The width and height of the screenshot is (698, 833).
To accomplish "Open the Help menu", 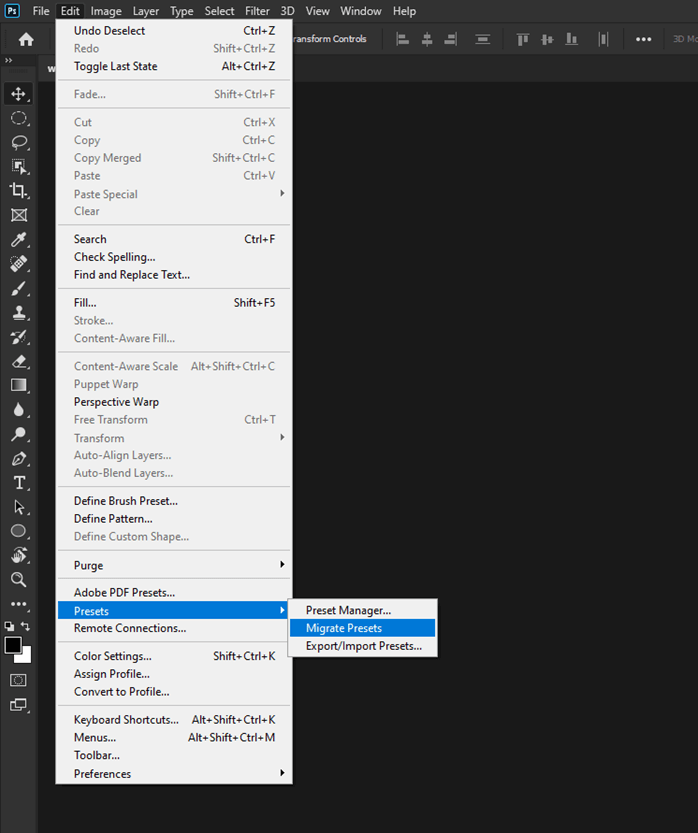I will (x=404, y=11).
